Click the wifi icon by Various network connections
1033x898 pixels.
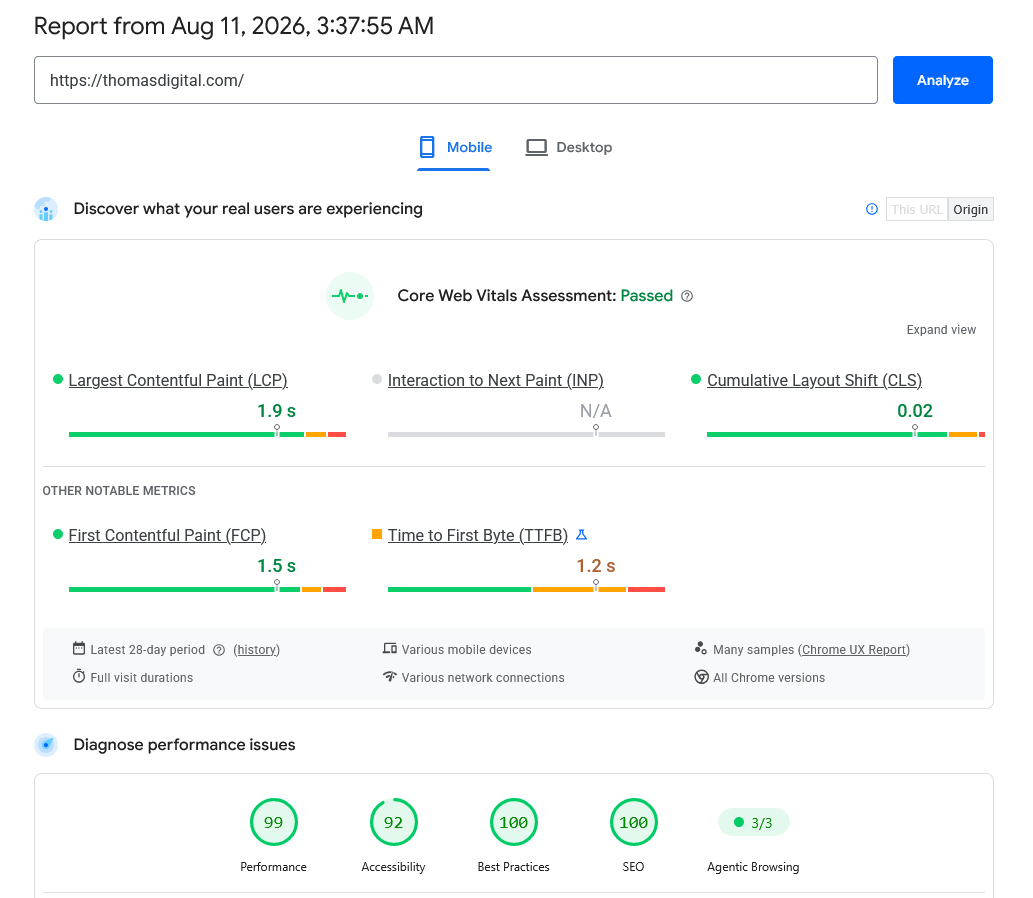tap(390, 676)
